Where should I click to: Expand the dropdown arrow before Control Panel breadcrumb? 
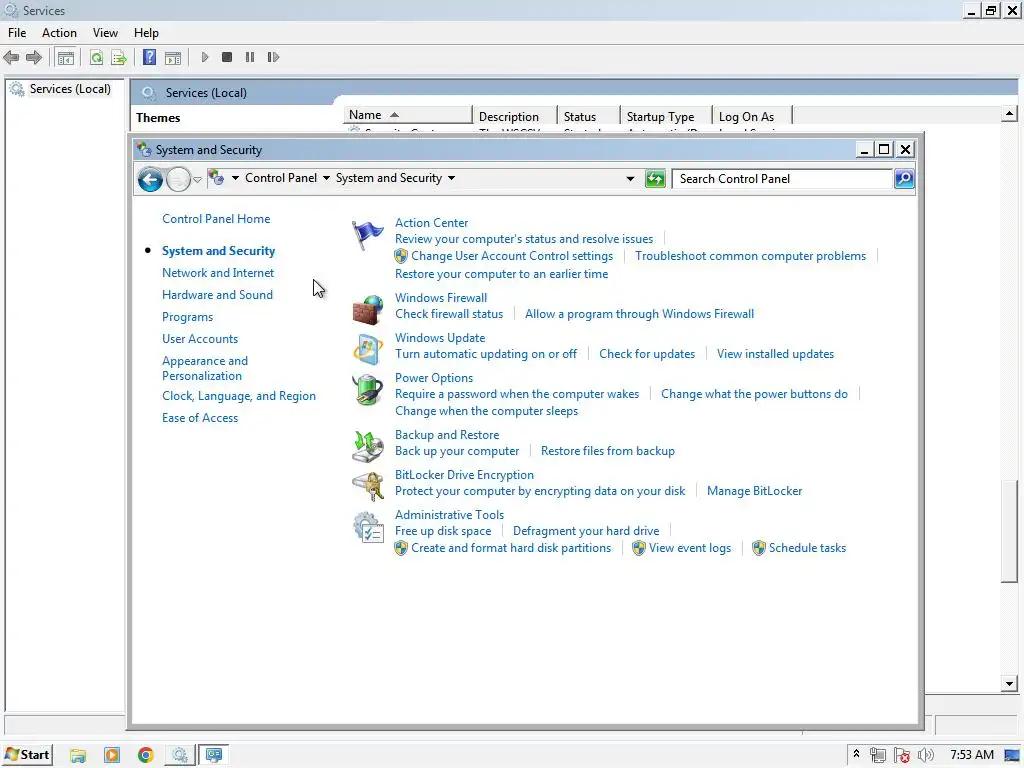point(235,178)
